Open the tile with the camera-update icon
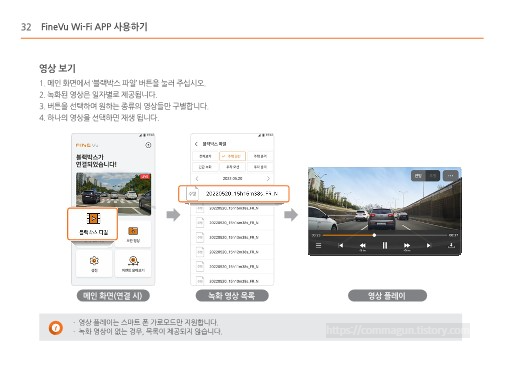 [133, 263]
